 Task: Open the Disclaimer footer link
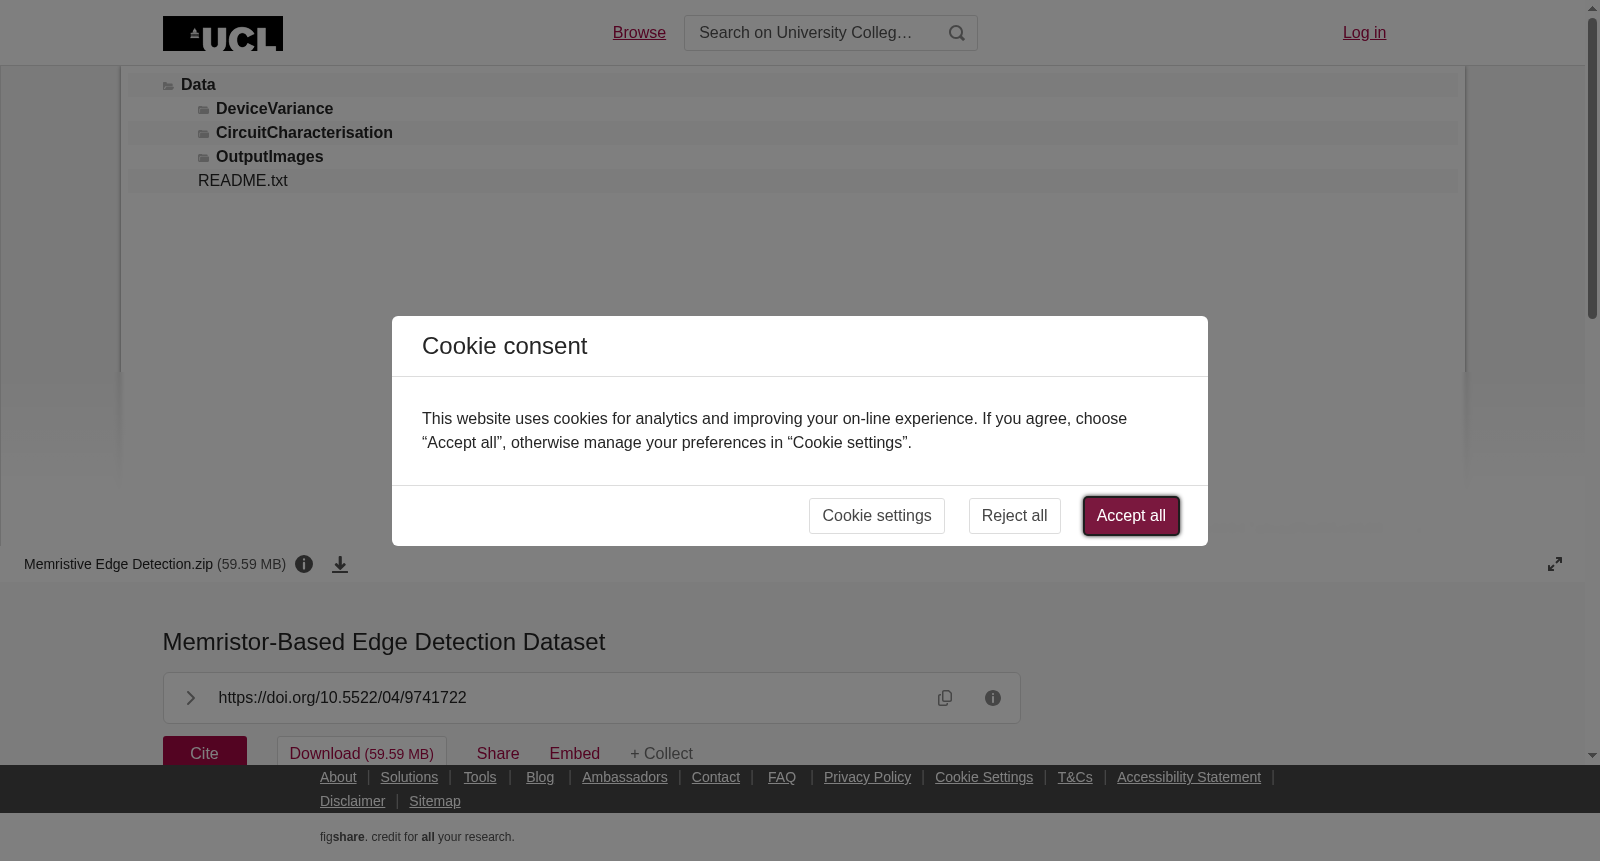pos(352,801)
